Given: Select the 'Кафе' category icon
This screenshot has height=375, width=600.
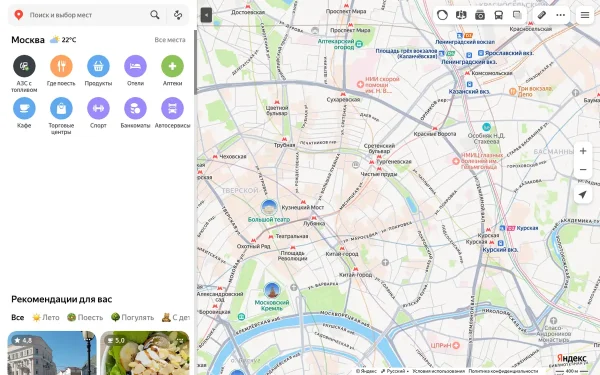Looking at the screenshot, I should 24,108.
